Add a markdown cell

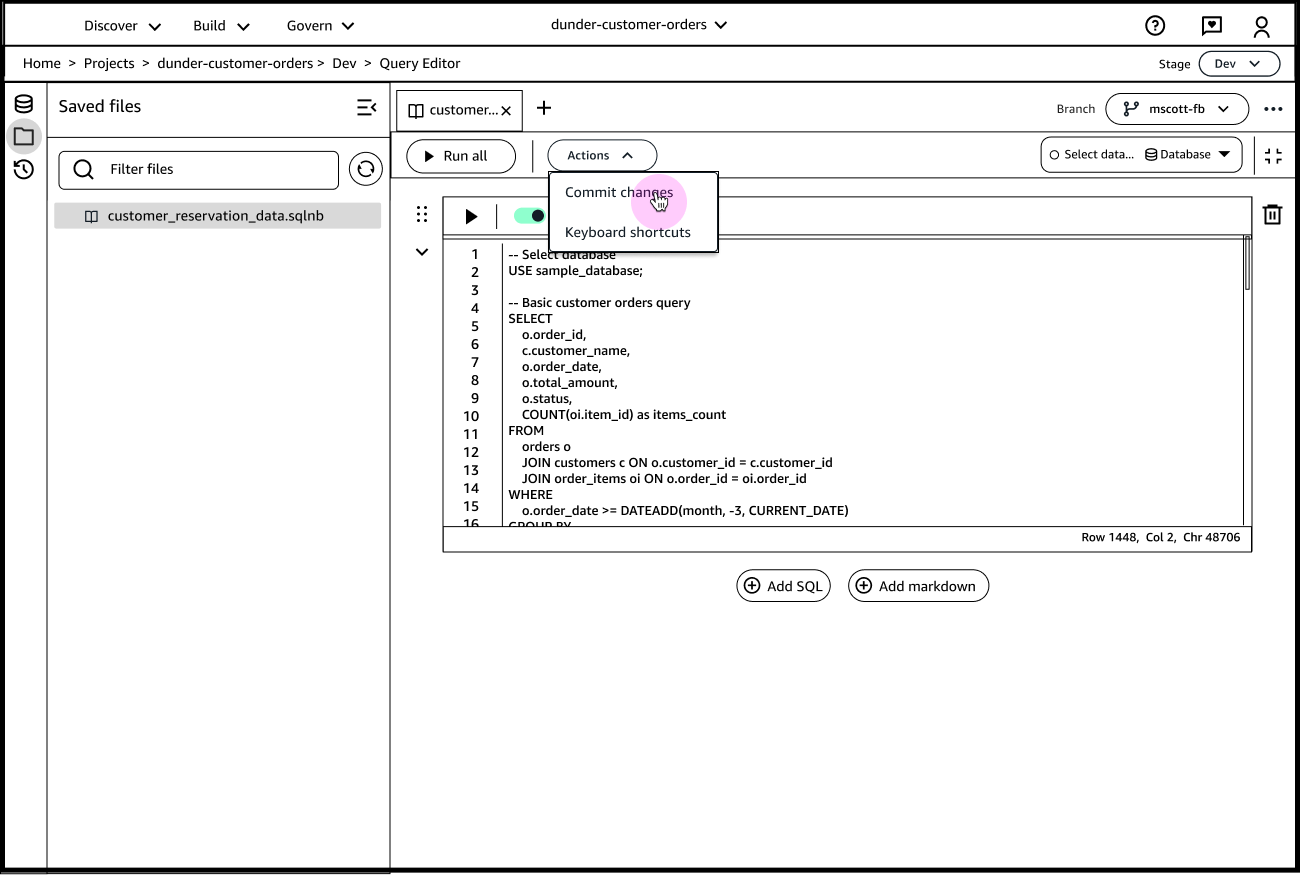pos(917,585)
